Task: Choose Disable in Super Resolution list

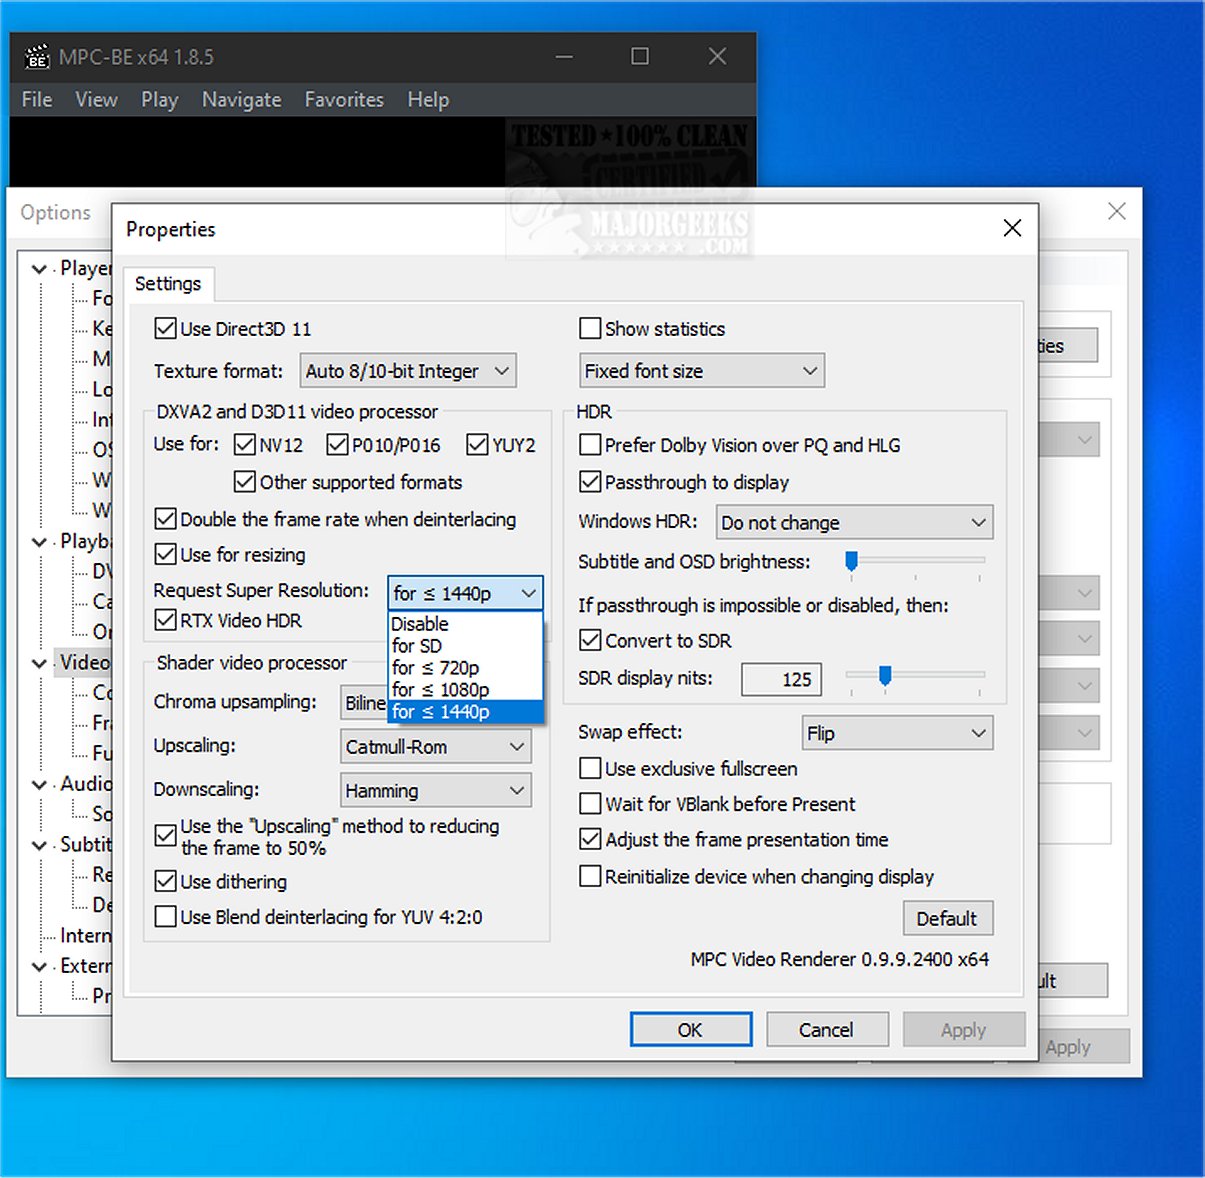Action: click(420, 624)
